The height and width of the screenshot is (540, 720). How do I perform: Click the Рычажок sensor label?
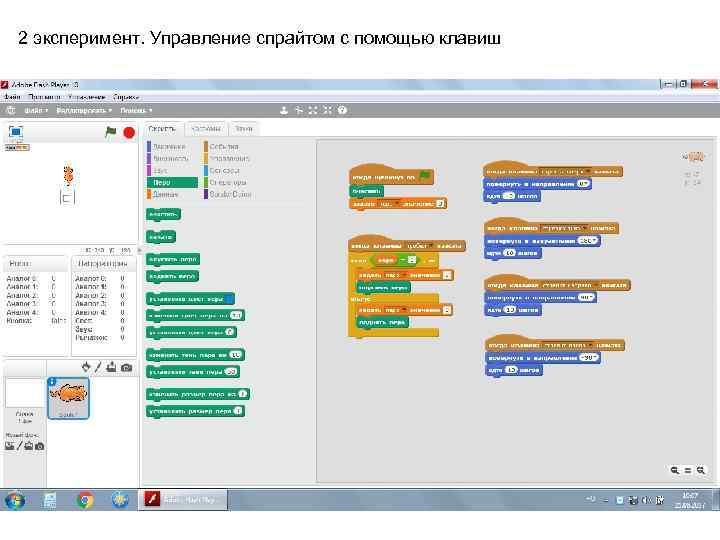tap(91, 338)
